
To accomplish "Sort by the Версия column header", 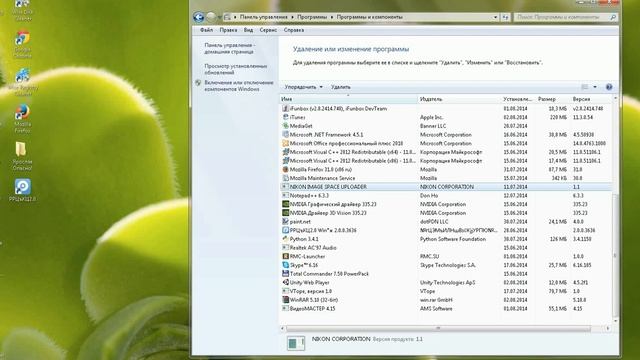I will coord(591,99).
